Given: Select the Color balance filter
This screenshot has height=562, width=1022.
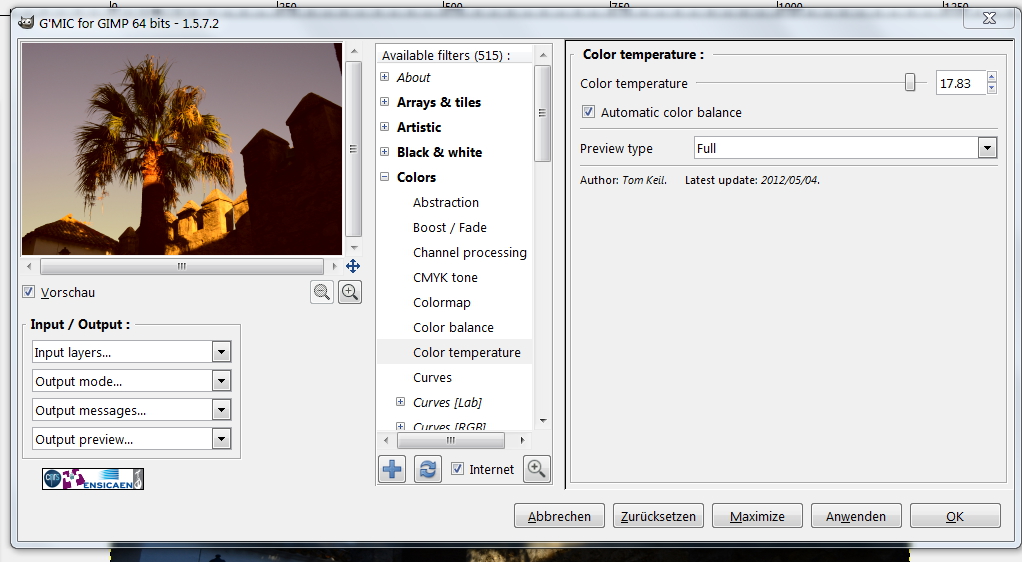Looking at the screenshot, I should [x=453, y=327].
